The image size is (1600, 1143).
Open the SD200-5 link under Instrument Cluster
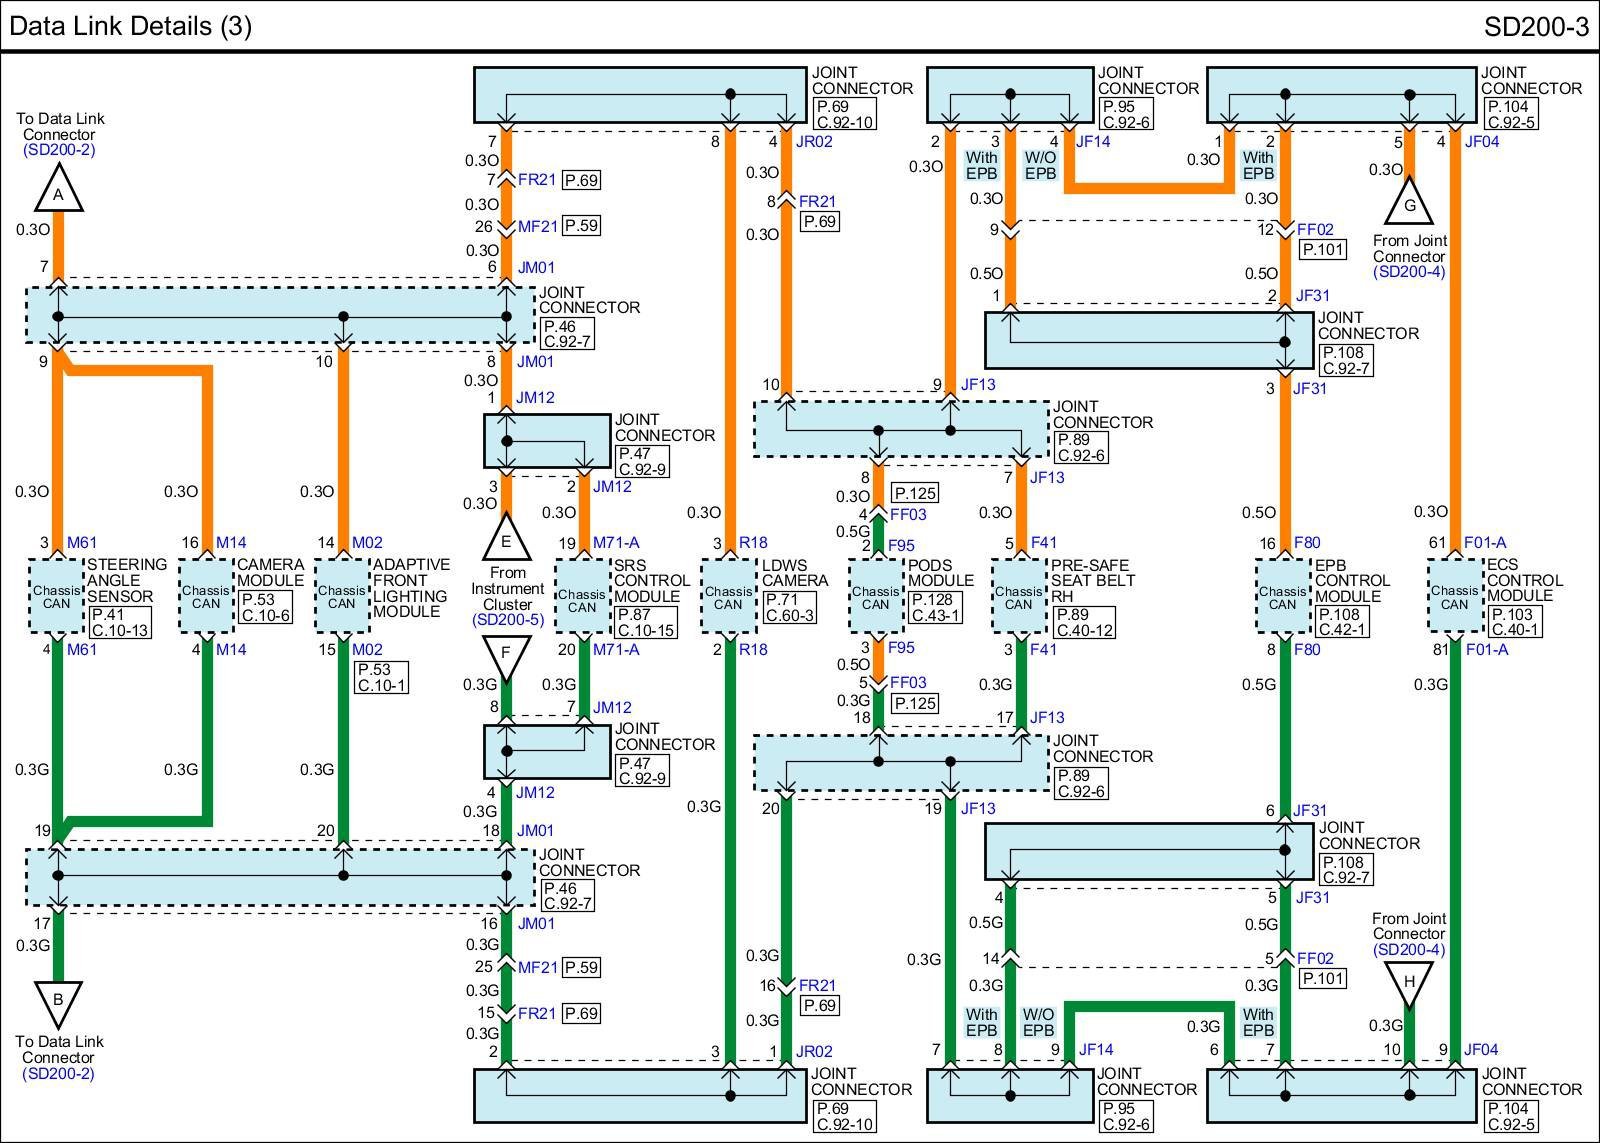click(507, 620)
